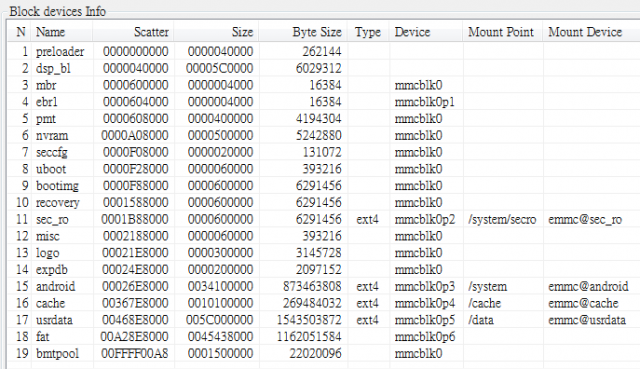Click device mmcblk0p1
This screenshot has height=369, width=640.
[x=424, y=102]
